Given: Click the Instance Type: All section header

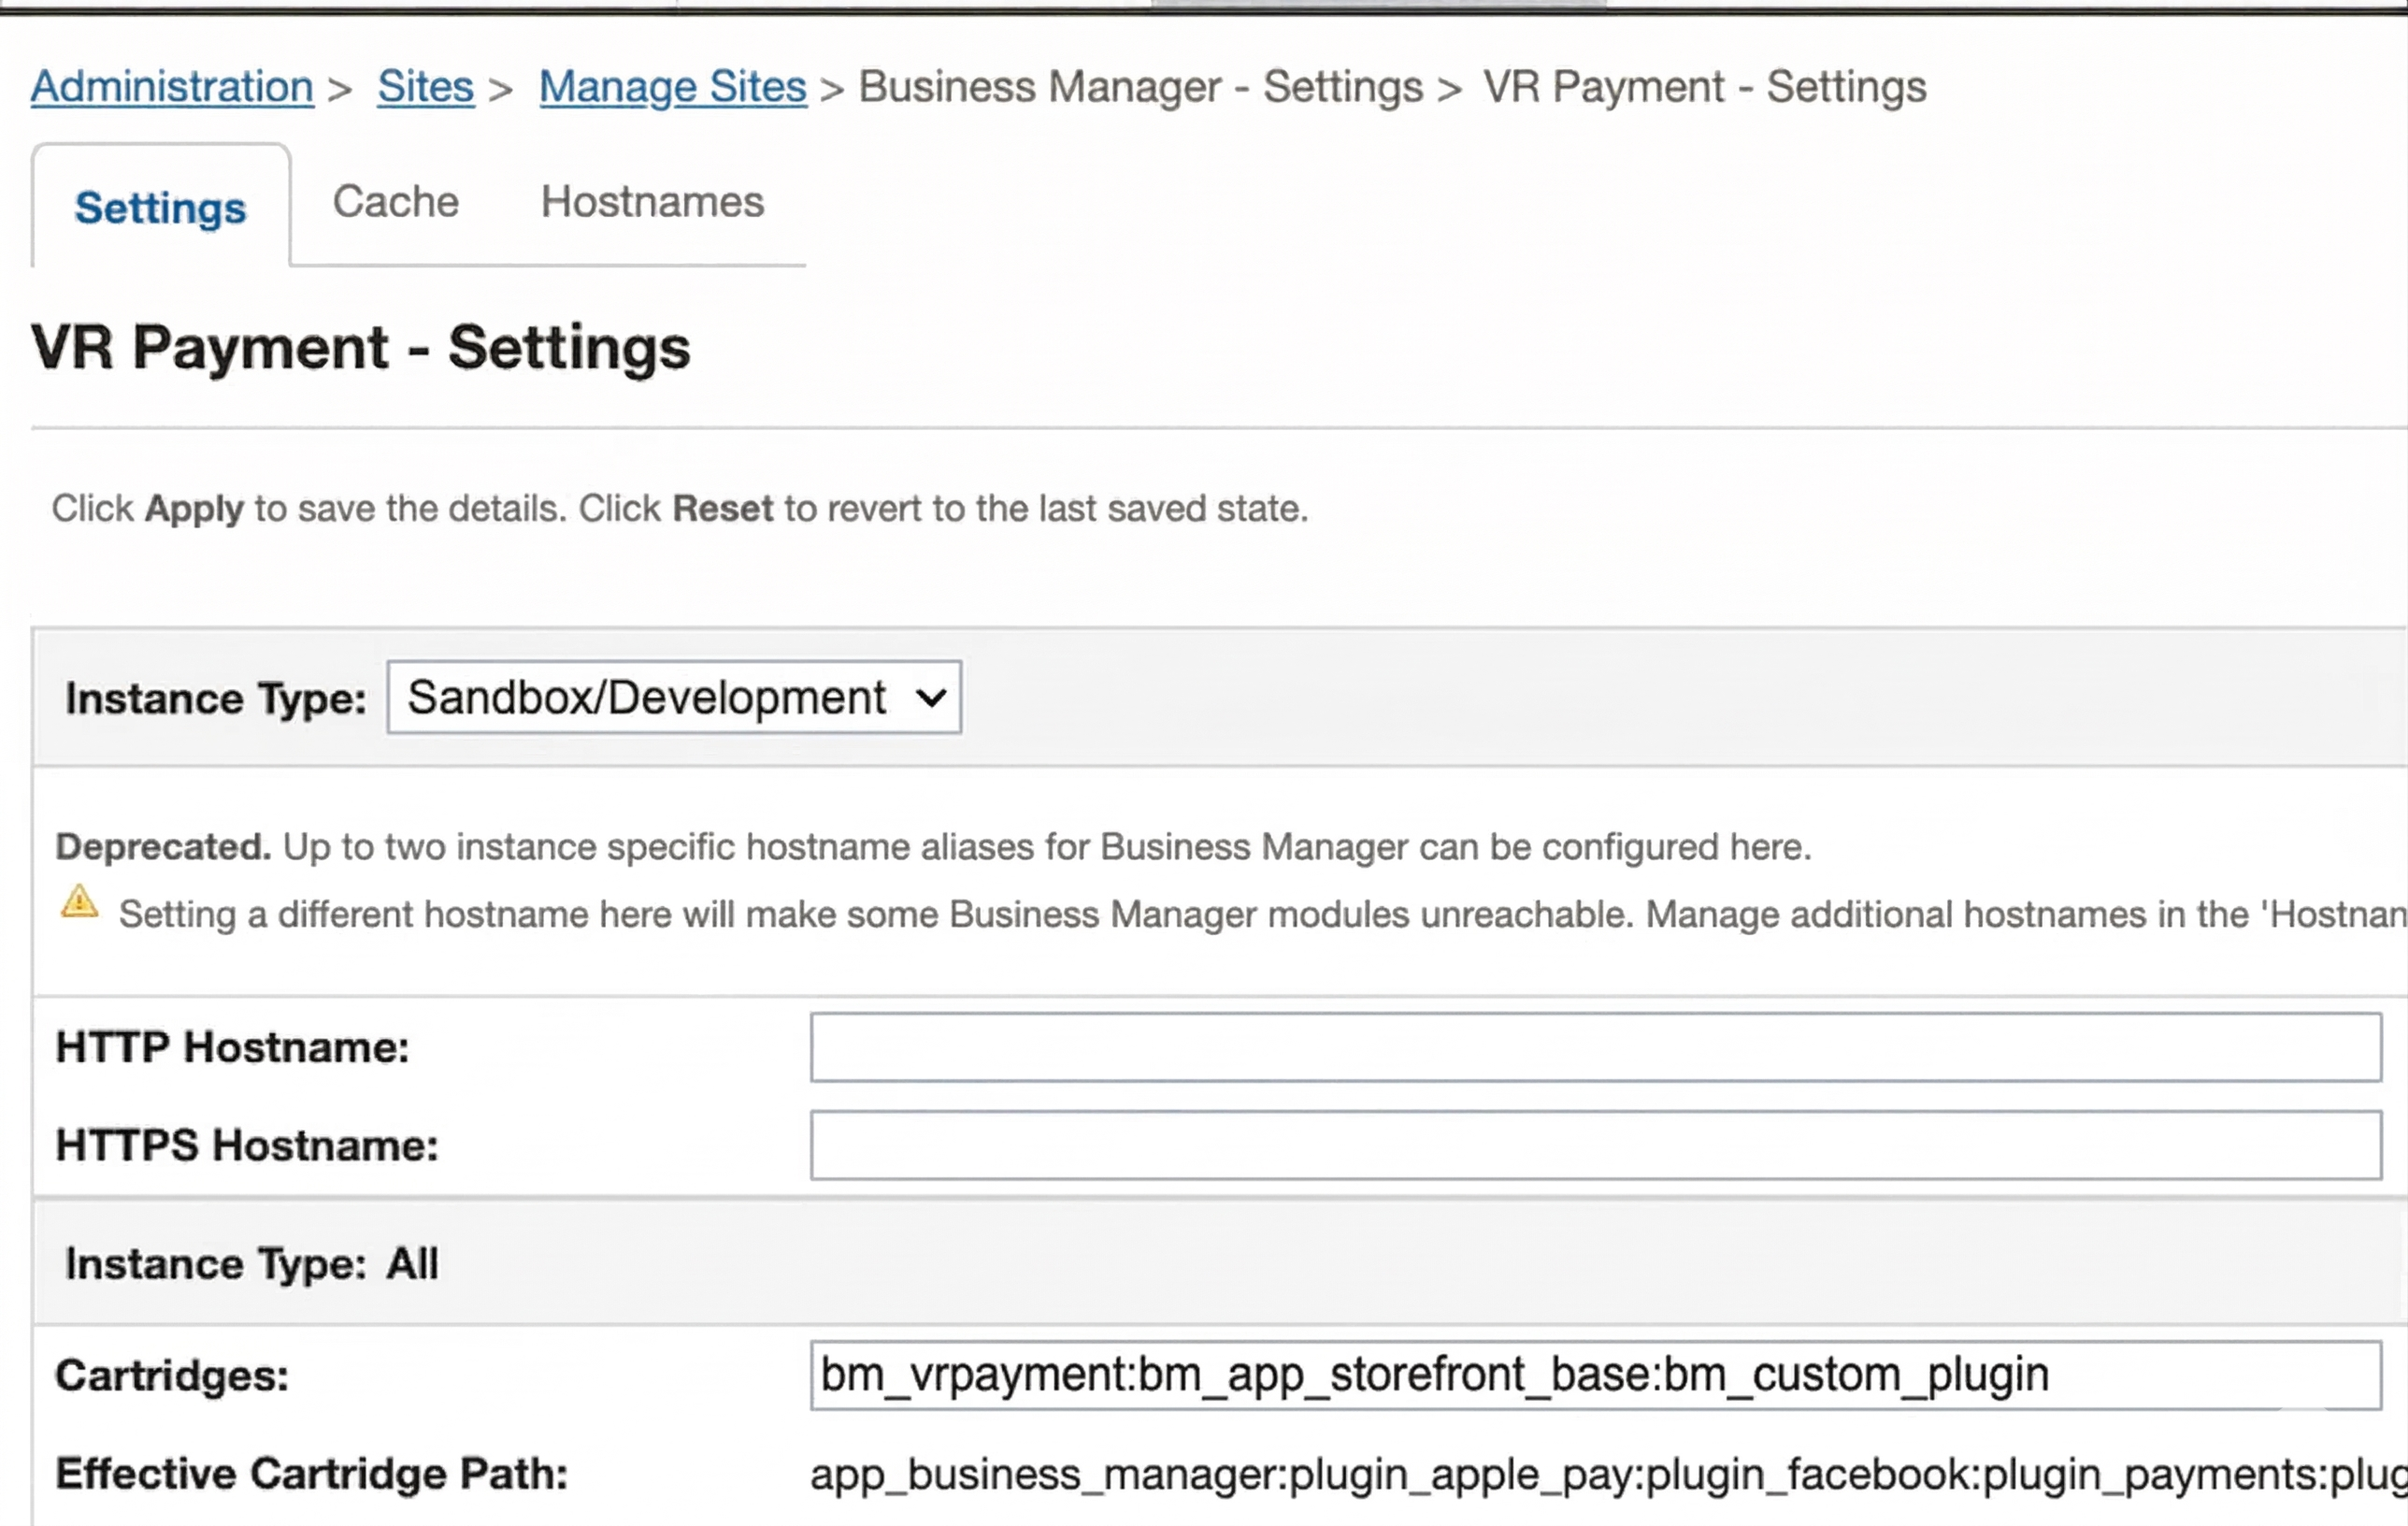Looking at the screenshot, I should click(251, 1264).
